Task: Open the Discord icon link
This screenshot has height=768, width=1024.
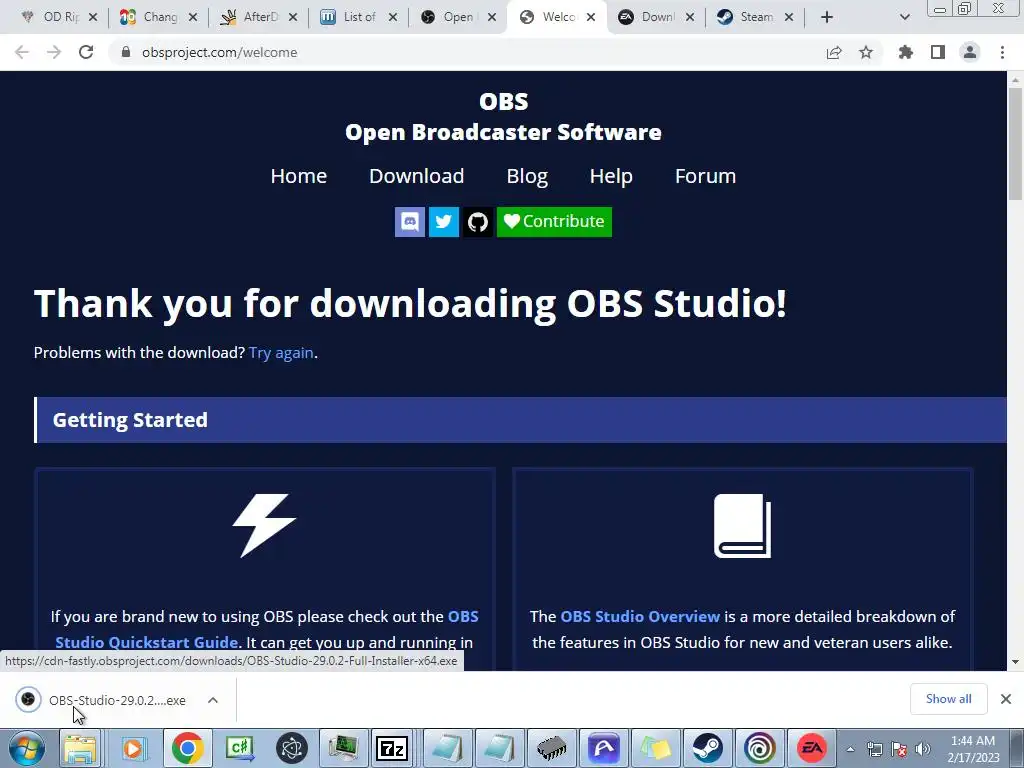Action: tap(409, 222)
